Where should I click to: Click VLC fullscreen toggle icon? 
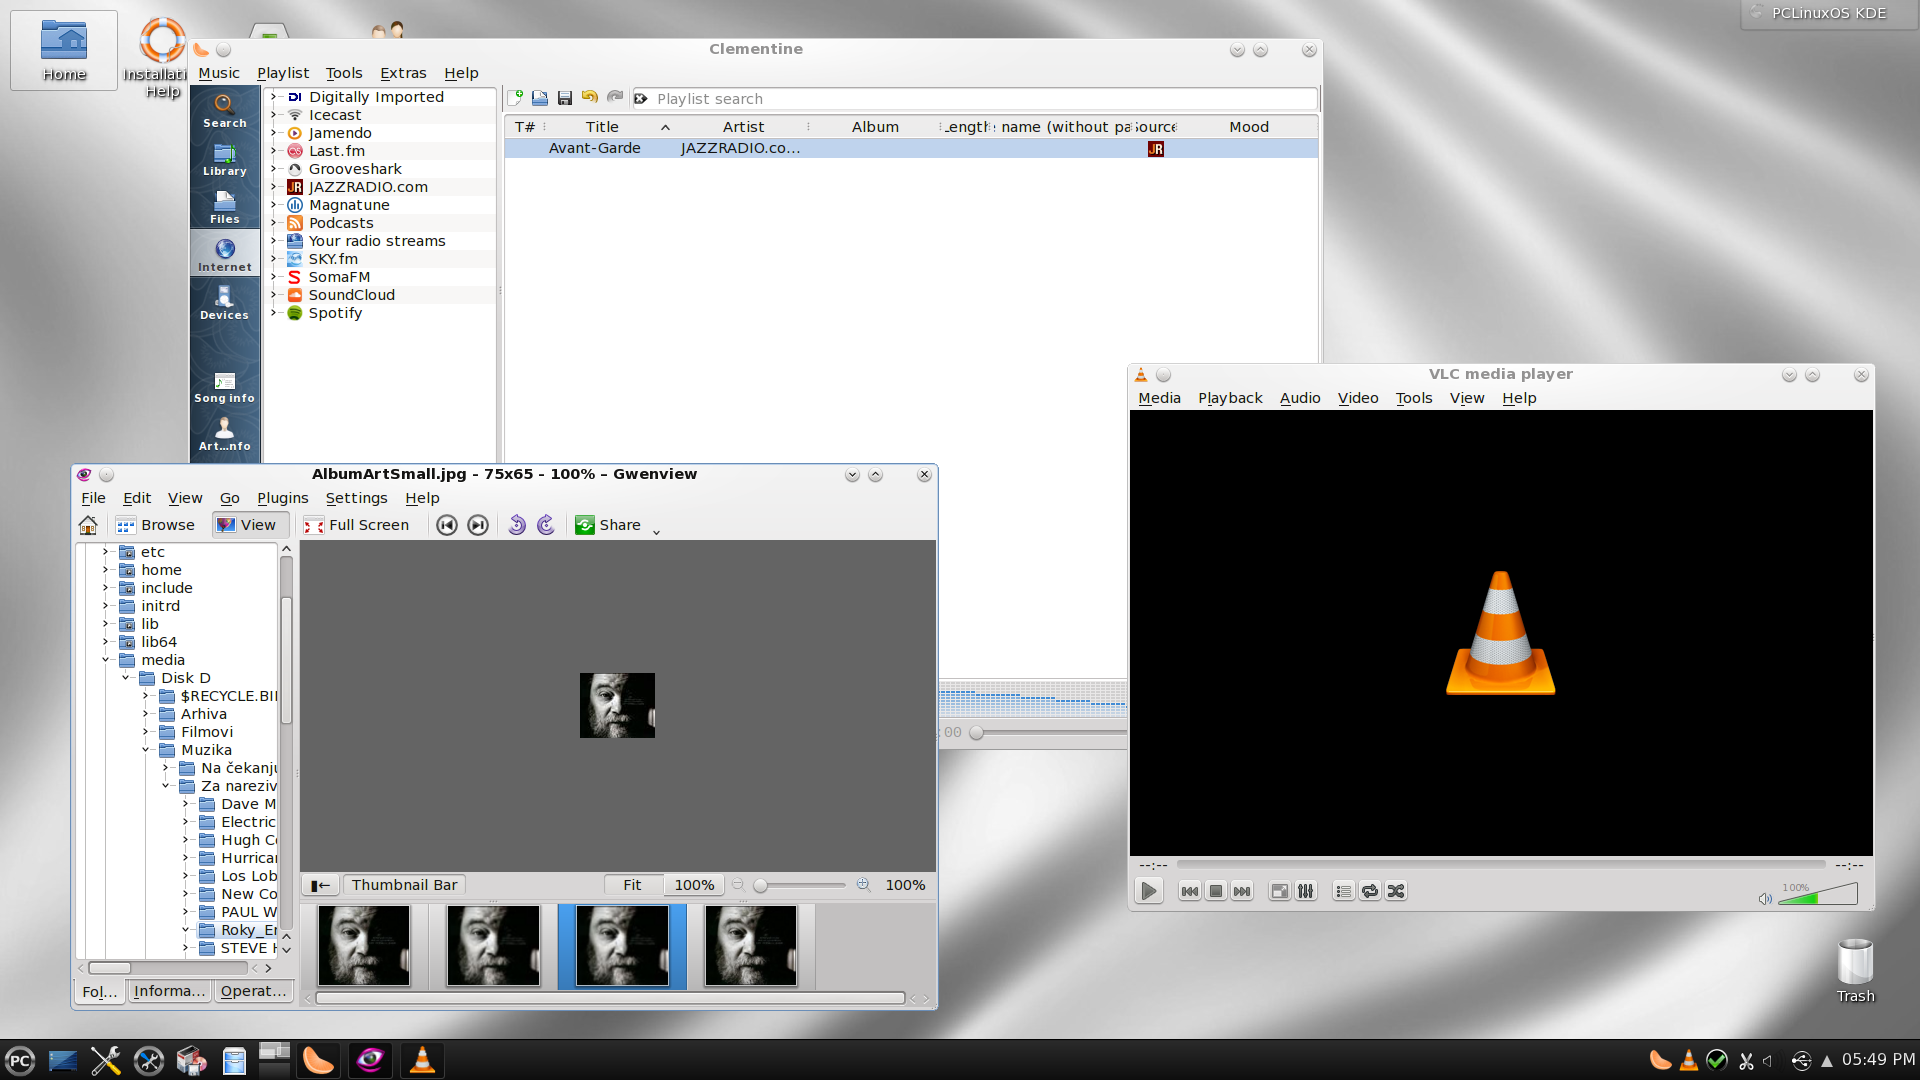point(1279,891)
